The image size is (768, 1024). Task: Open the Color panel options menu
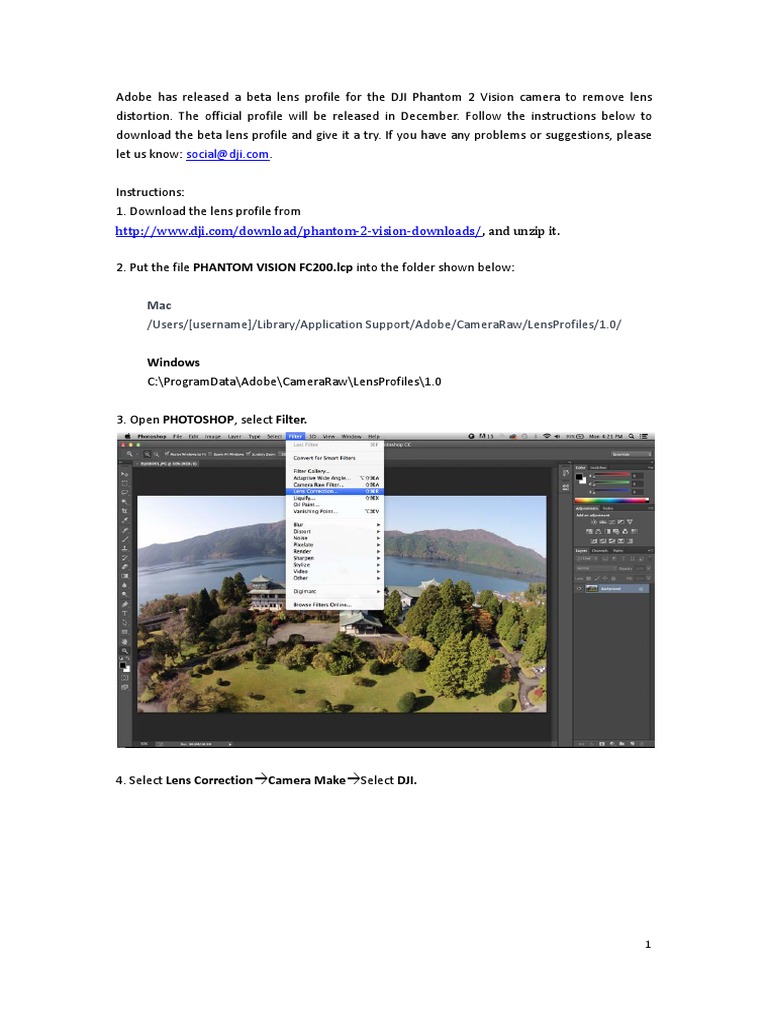coord(650,468)
